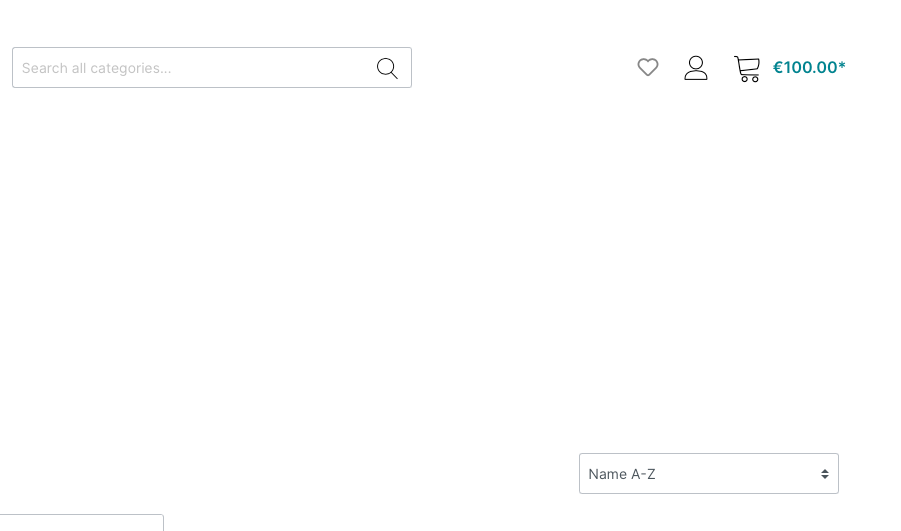Expand sort options showing Name A-Z
901x531 pixels.
click(709, 474)
